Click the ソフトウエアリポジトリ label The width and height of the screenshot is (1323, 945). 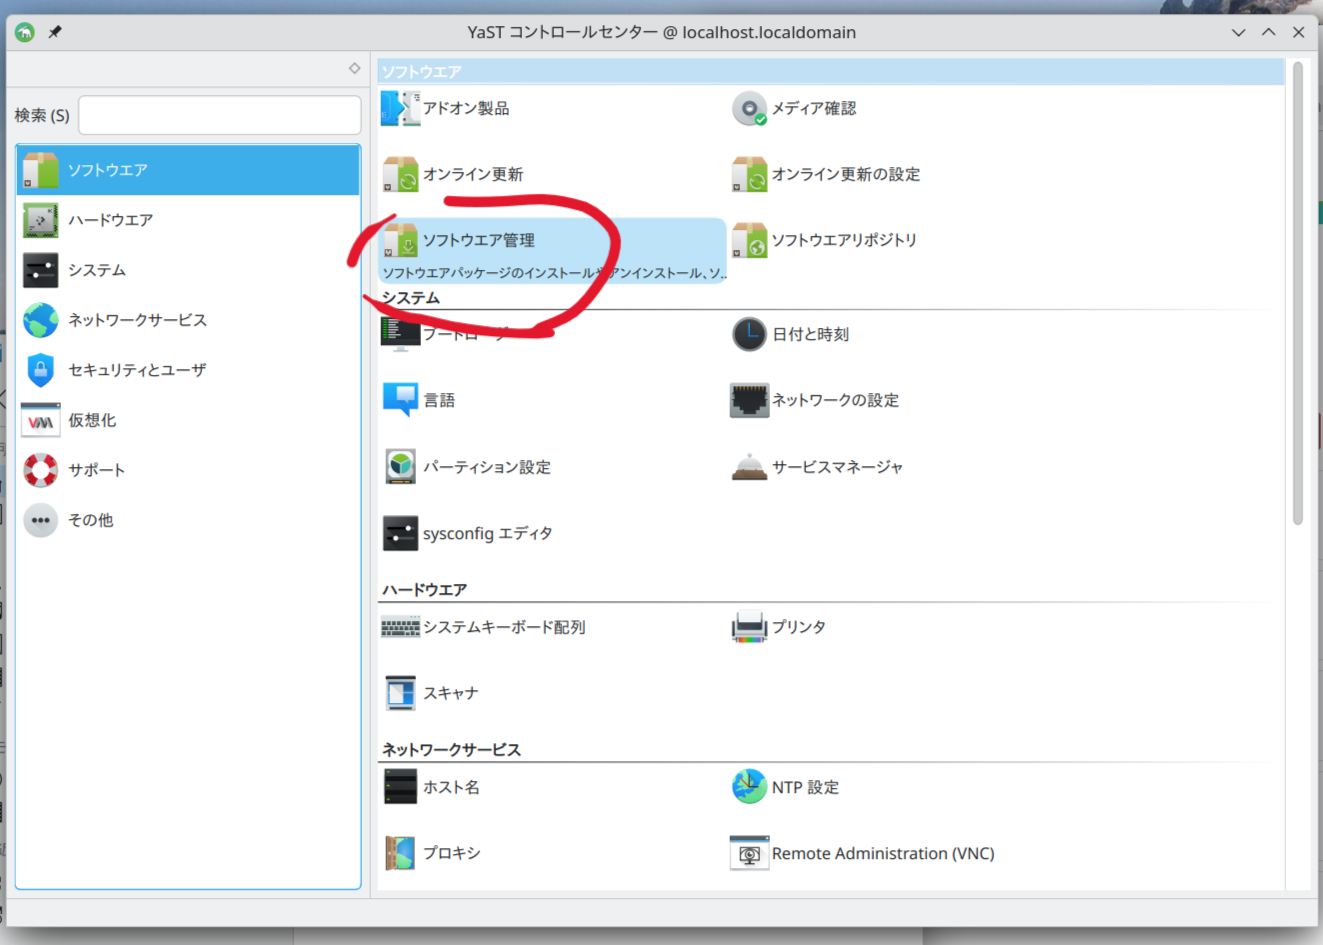pyautogui.click(x=844, y=240)
